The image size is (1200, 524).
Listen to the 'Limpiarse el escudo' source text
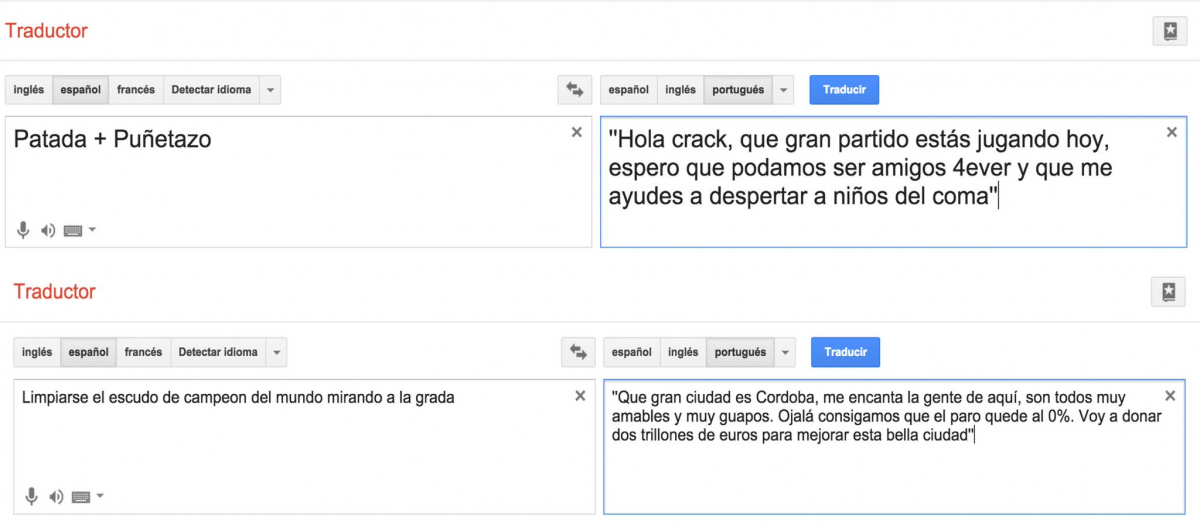coord(56,497)
